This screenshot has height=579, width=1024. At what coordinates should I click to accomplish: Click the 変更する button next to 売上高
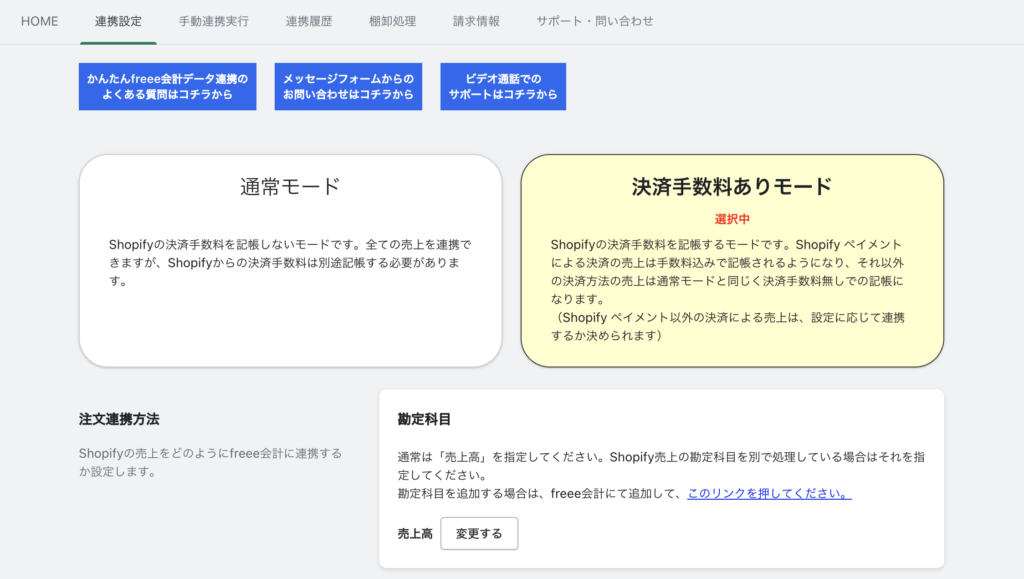(x=479, y=533)
